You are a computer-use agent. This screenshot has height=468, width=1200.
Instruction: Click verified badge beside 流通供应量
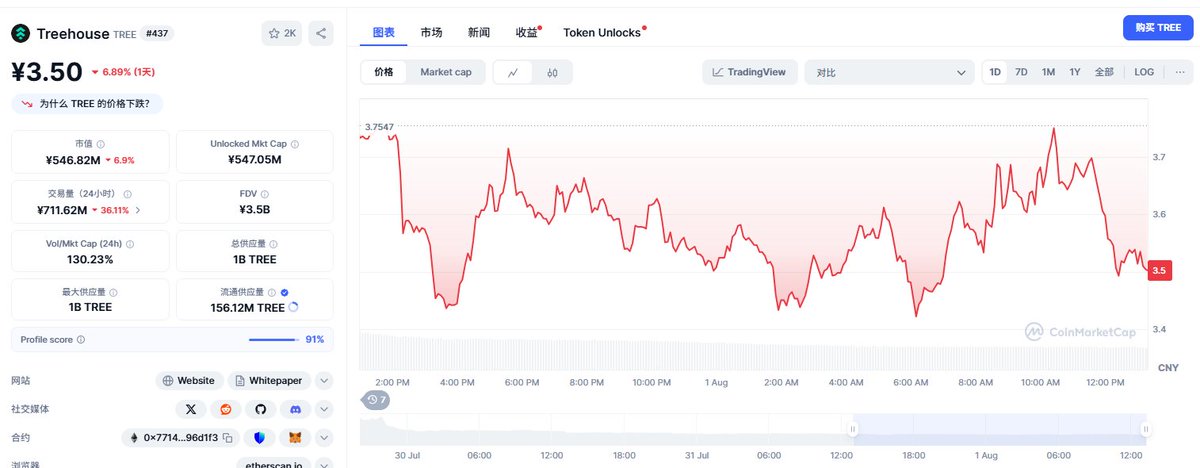point(285,292)
